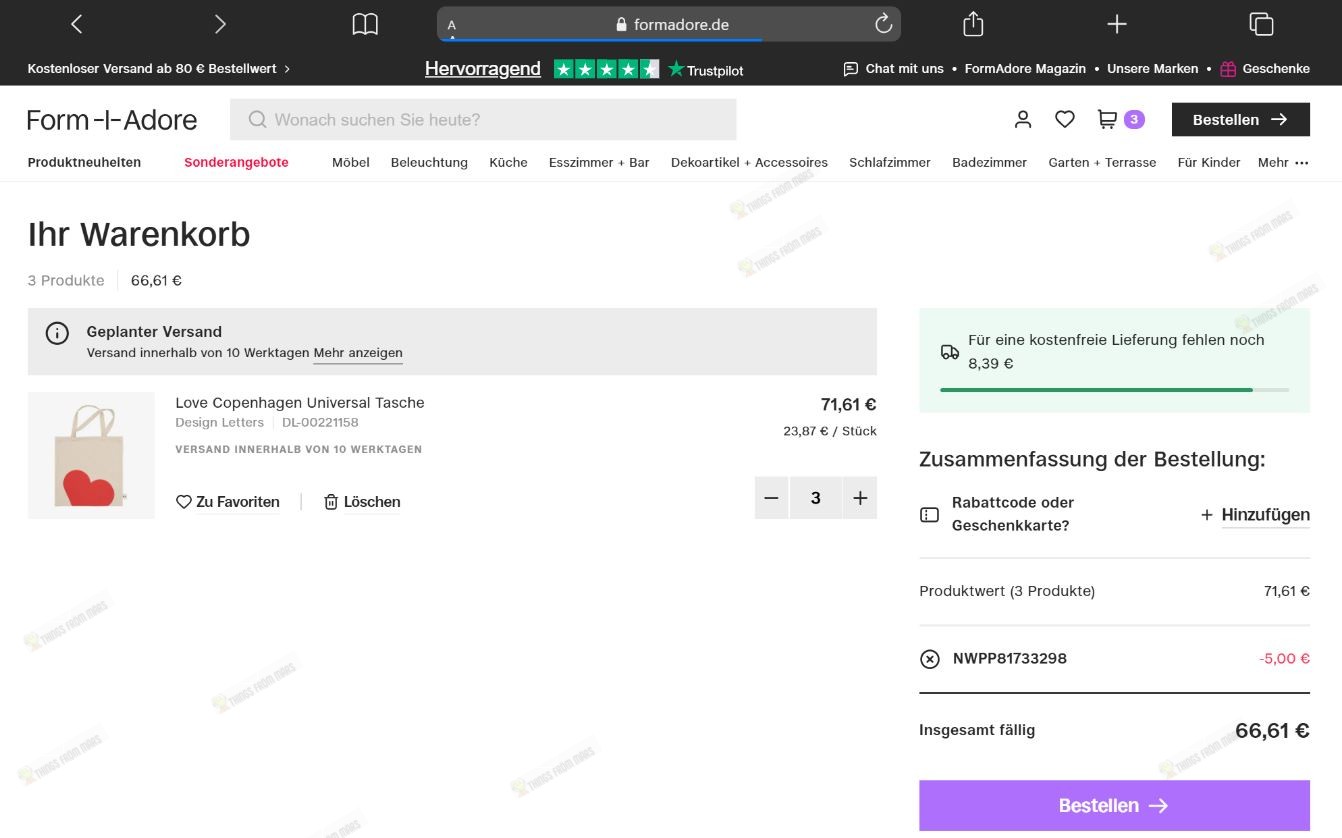The height and width of the screenshot is (838, 1342).
Task: Open the FormAdore Magazin link
Action: click(x=1025, y=69)
